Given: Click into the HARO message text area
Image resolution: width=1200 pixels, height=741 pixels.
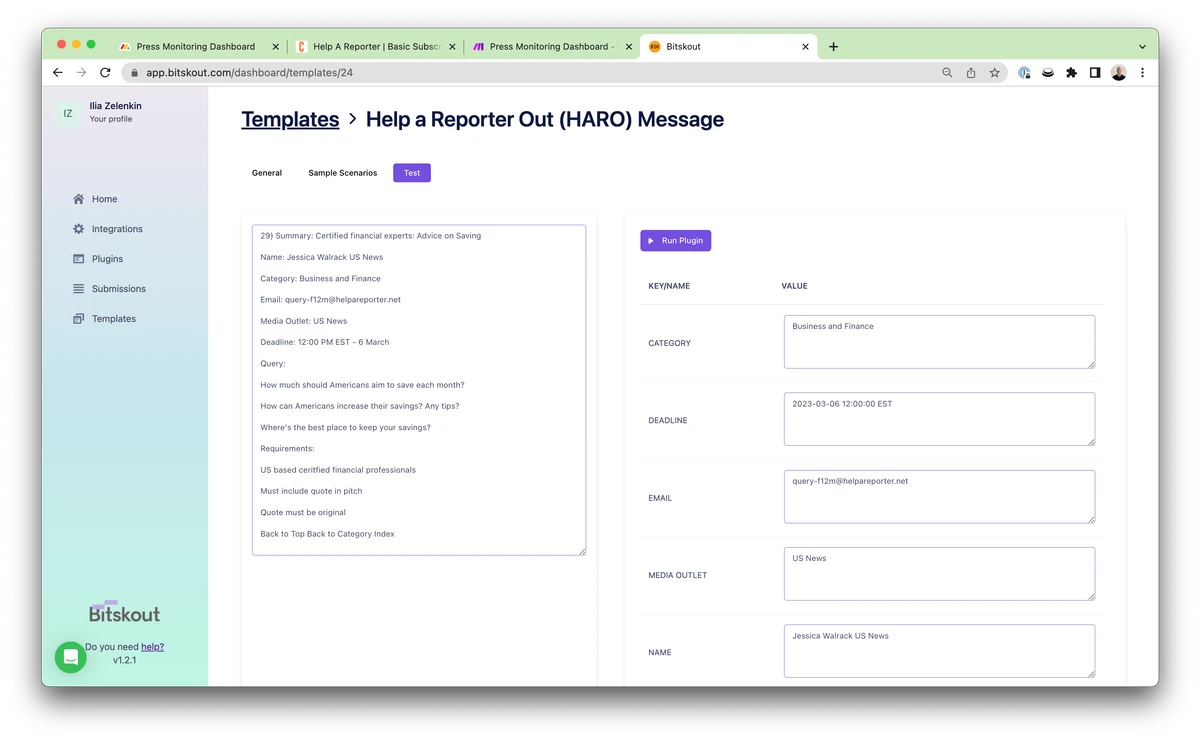Looking at the screenshot, I should pos(419,390).
